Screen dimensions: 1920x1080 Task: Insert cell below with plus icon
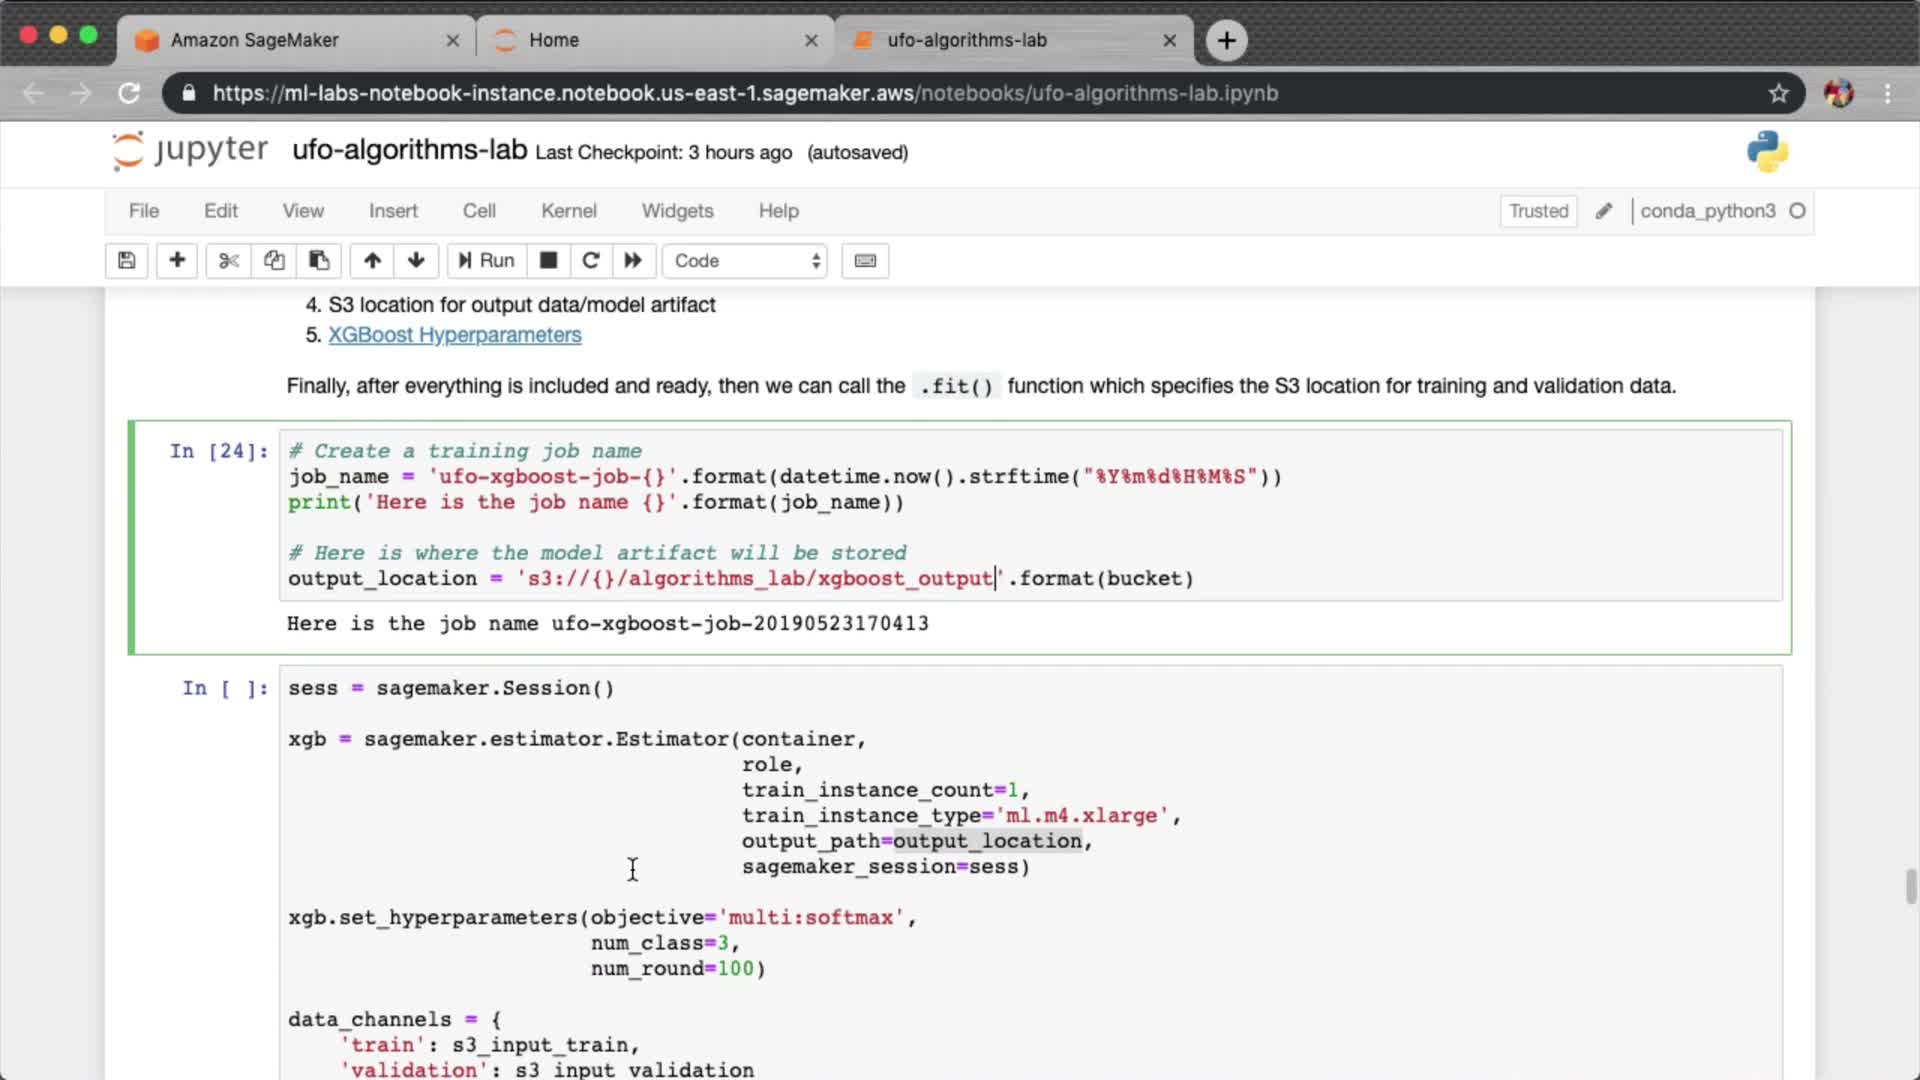(177, 261)
